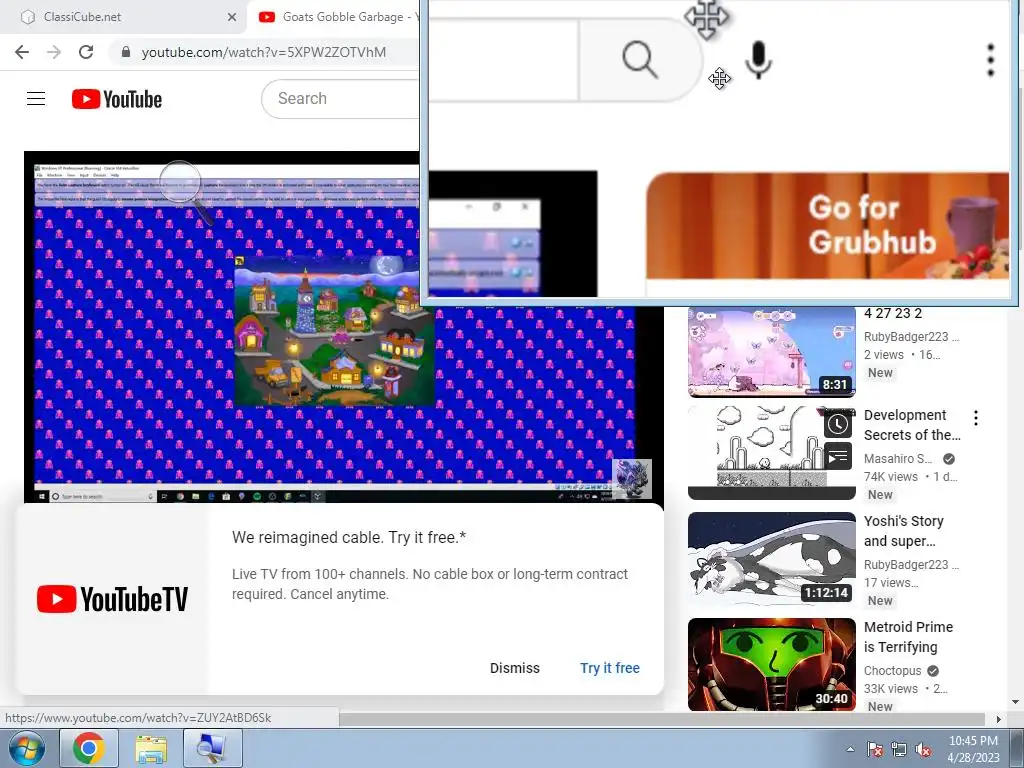Click network tray icon
1024x768 pixels.
899,749
